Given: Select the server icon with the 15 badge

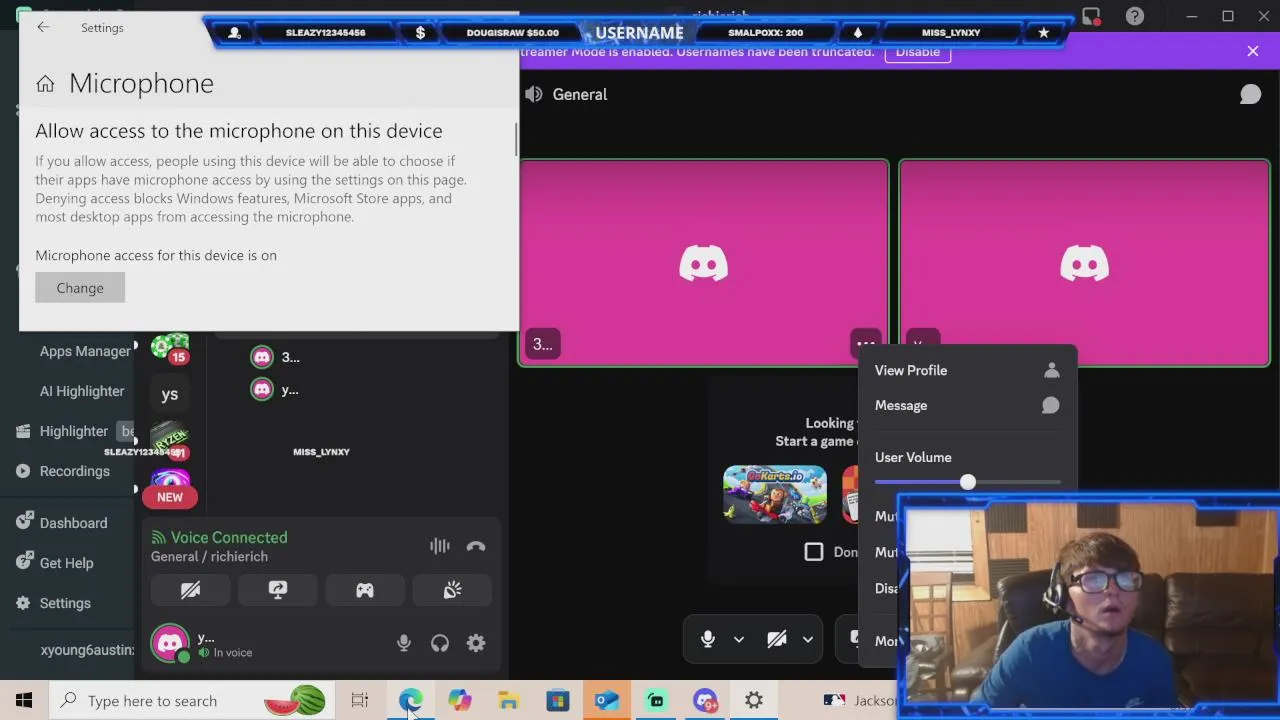Looking at the screenshot, I should (170, 347).
